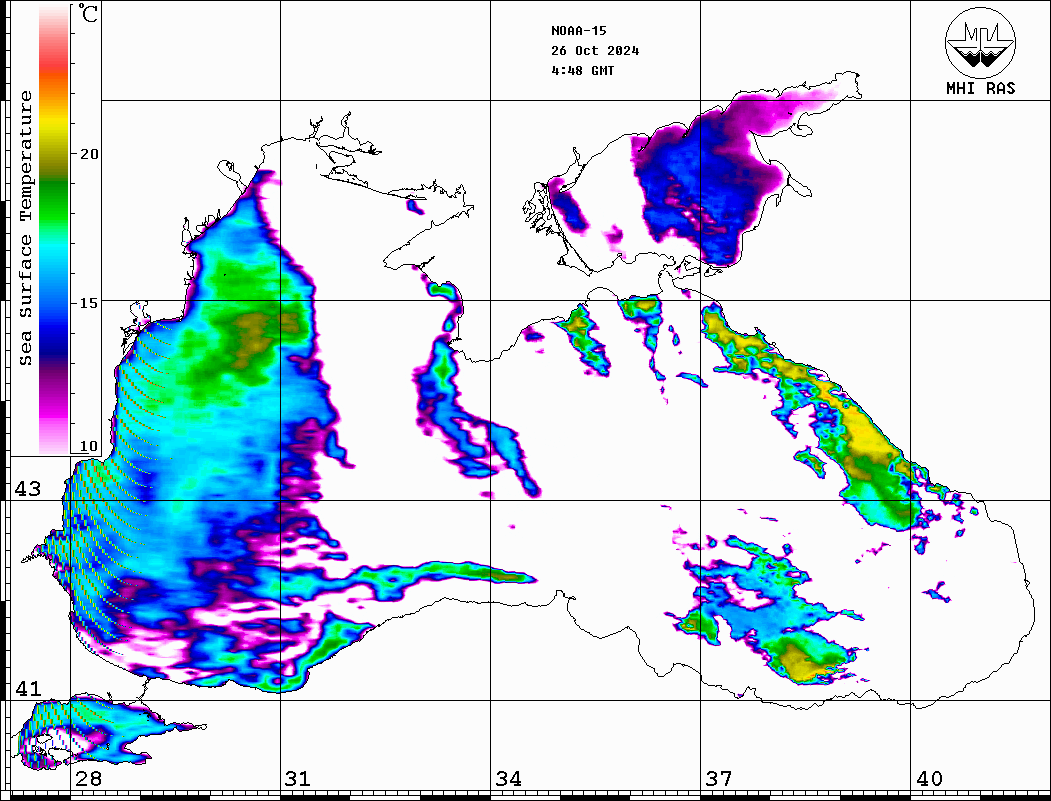This screenshot has width=1051, height=801.
Task: Click the 'Sea Surface Temperature' vertical title
Action: click(25, 228)
